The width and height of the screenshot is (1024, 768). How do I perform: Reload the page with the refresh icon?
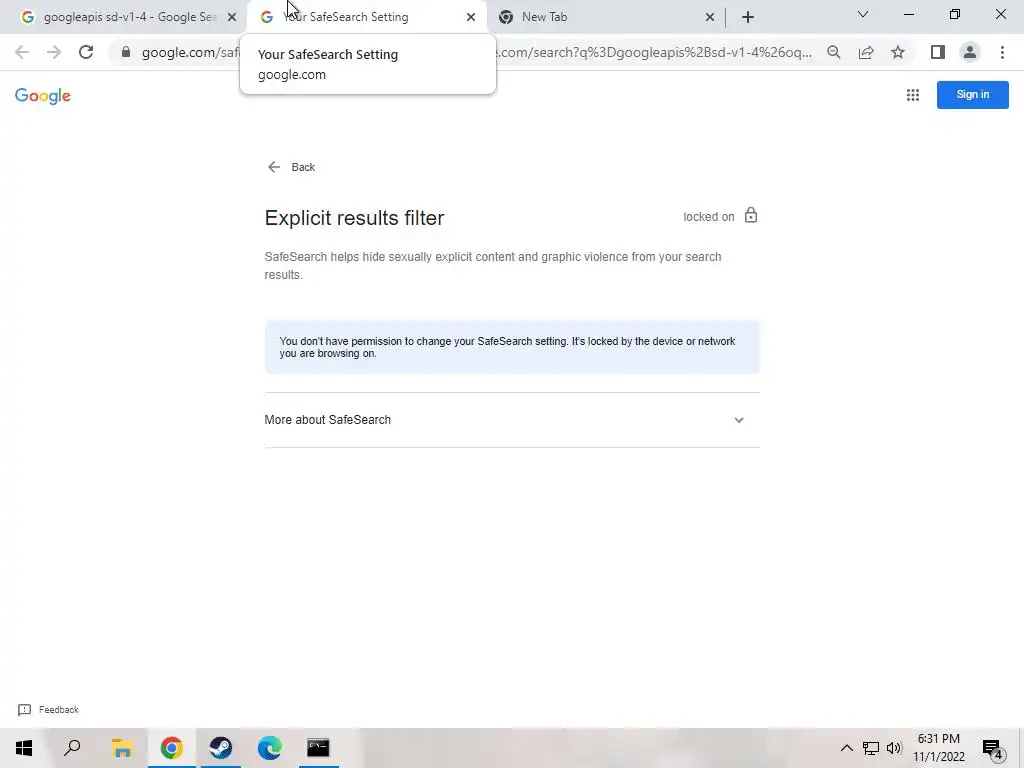point(86,52)
